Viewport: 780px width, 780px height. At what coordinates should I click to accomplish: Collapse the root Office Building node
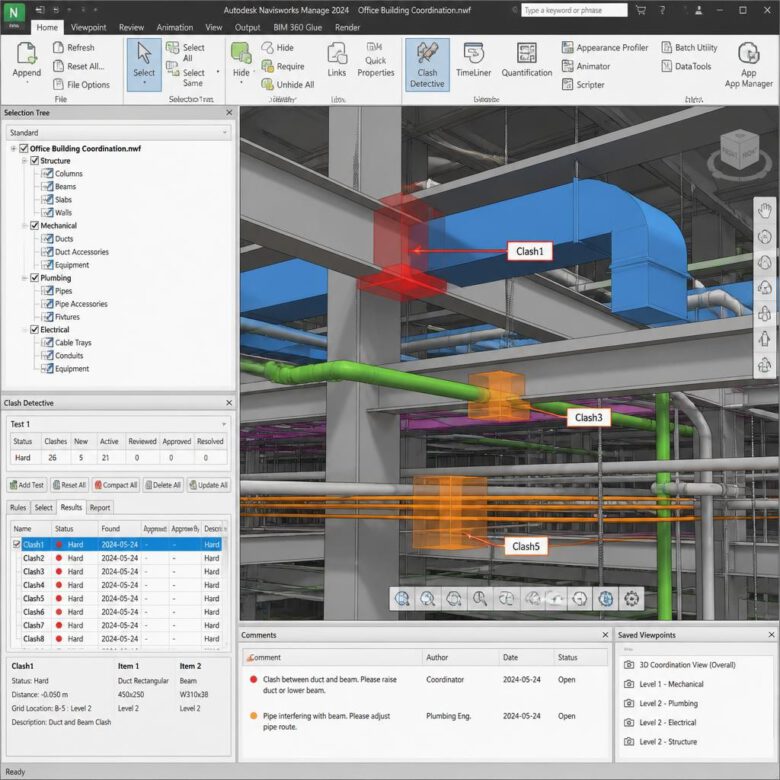point(13,148)
